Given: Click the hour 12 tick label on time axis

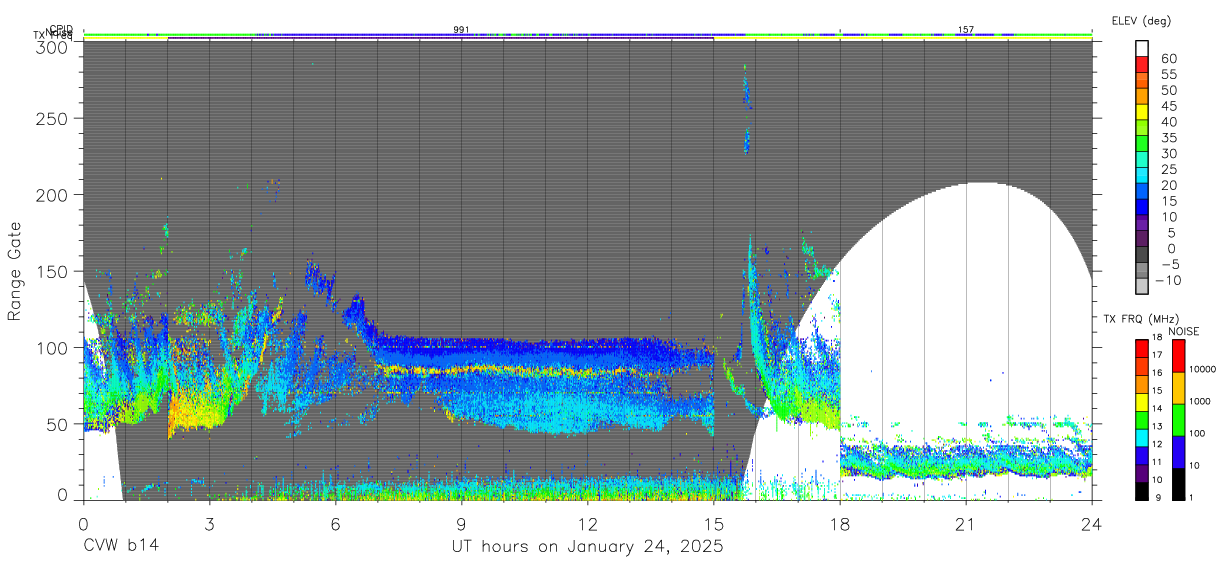Looking at the screenshot, I should tap(587, 524).
